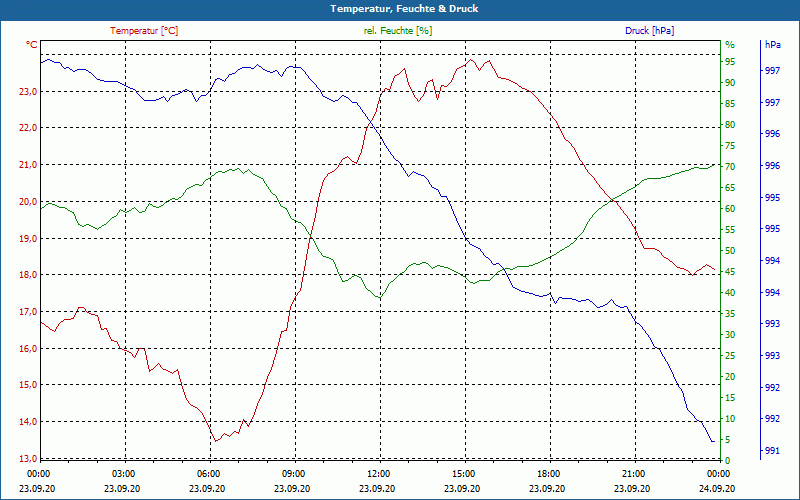Click the blue "hPa" axis unit label

point(773,45)
